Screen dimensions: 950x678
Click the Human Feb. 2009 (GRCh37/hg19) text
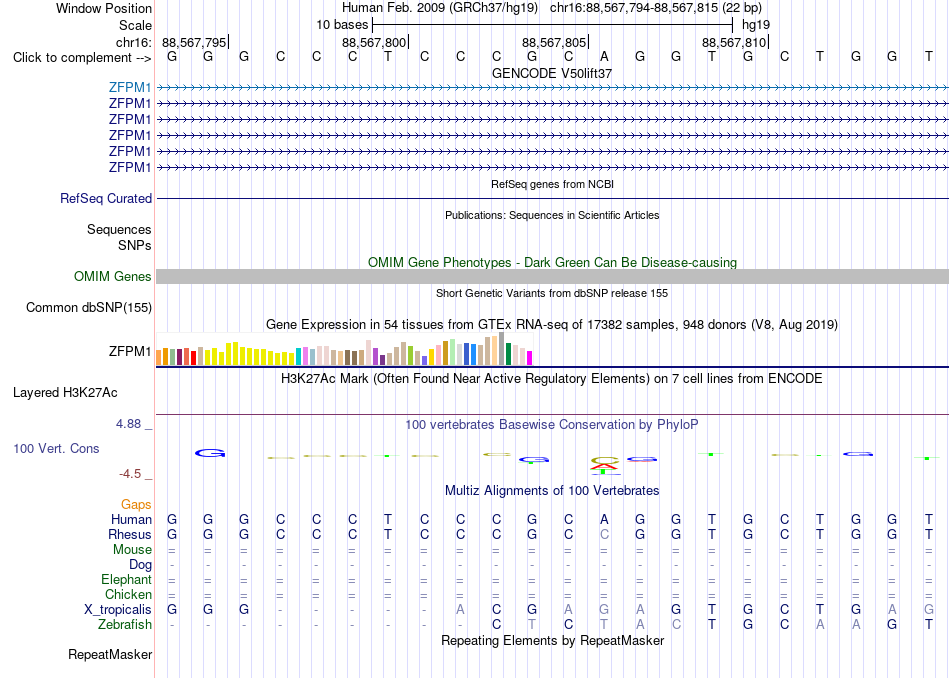tap(440, 8)
